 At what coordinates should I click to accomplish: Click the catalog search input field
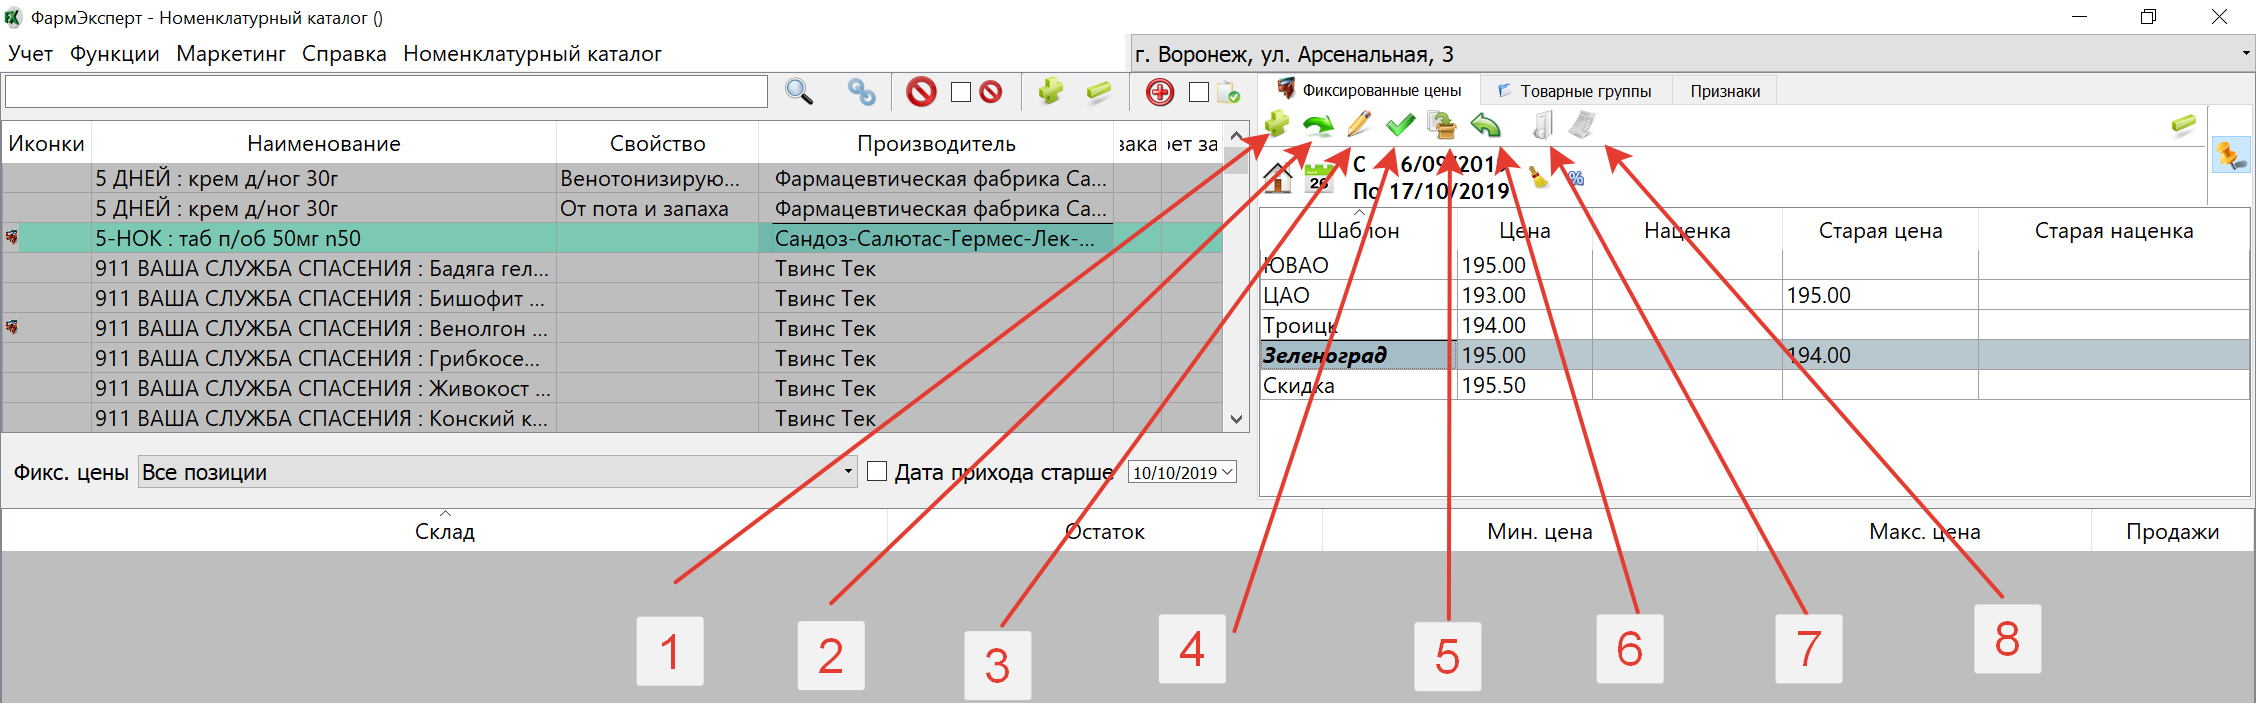coord(386,92)
